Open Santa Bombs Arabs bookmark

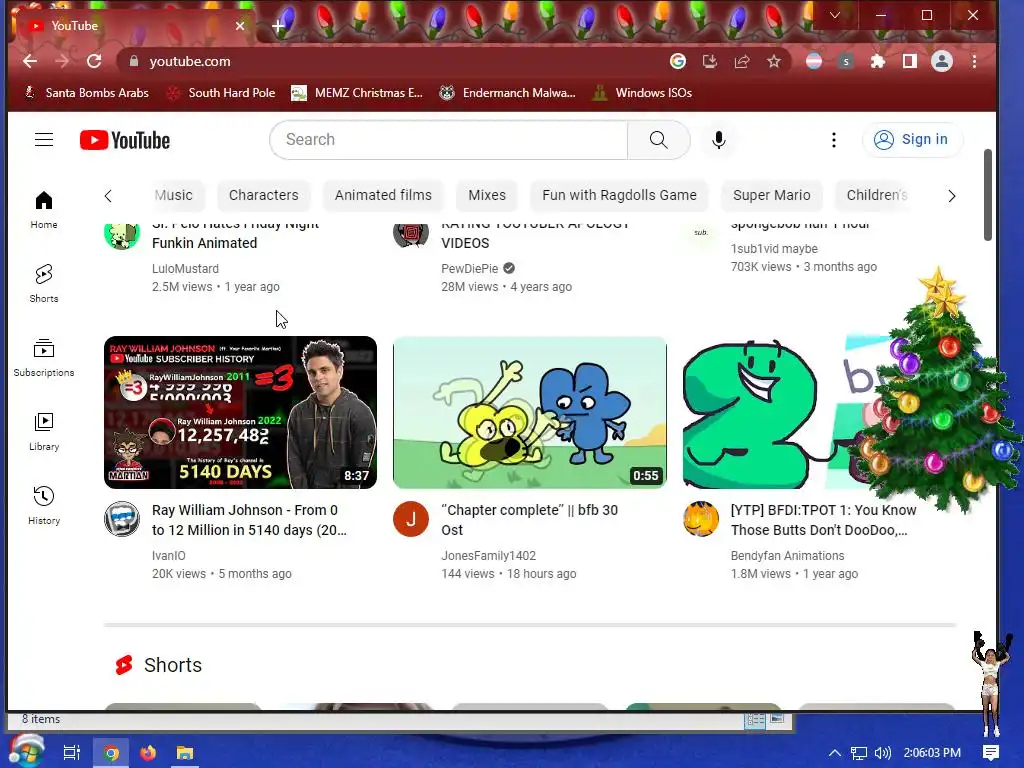point(86,93)
